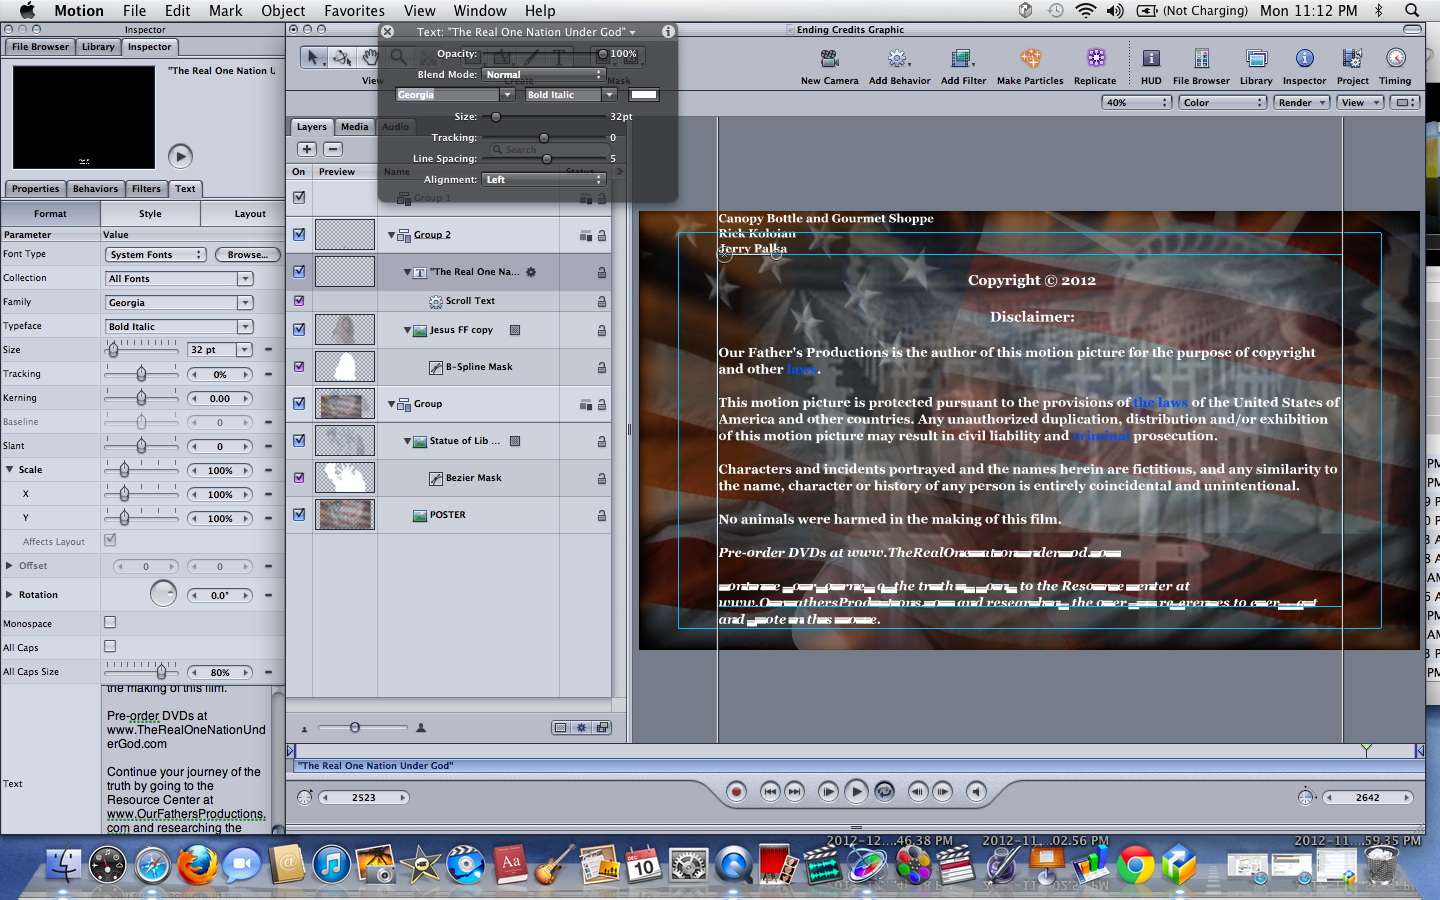This screenshot has height=900, width=1440.
Task: Switch to the Filters tab
Action: click(146, 188)
